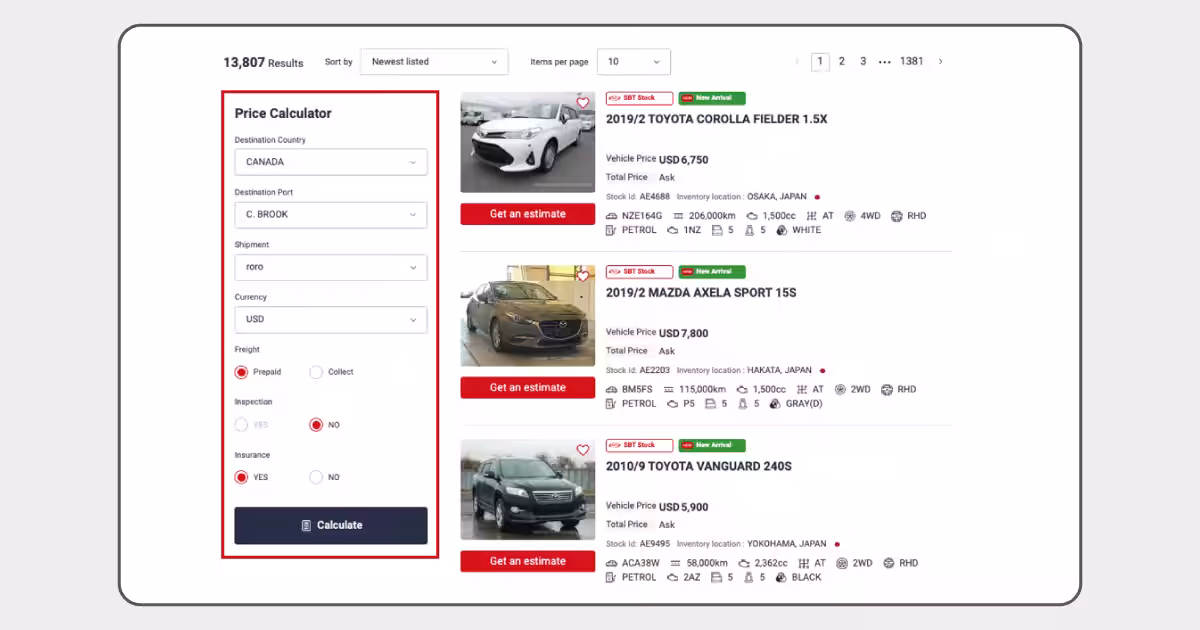
Task: Go to results page 3
Action: pyautogui.click(x=863, y=61)
